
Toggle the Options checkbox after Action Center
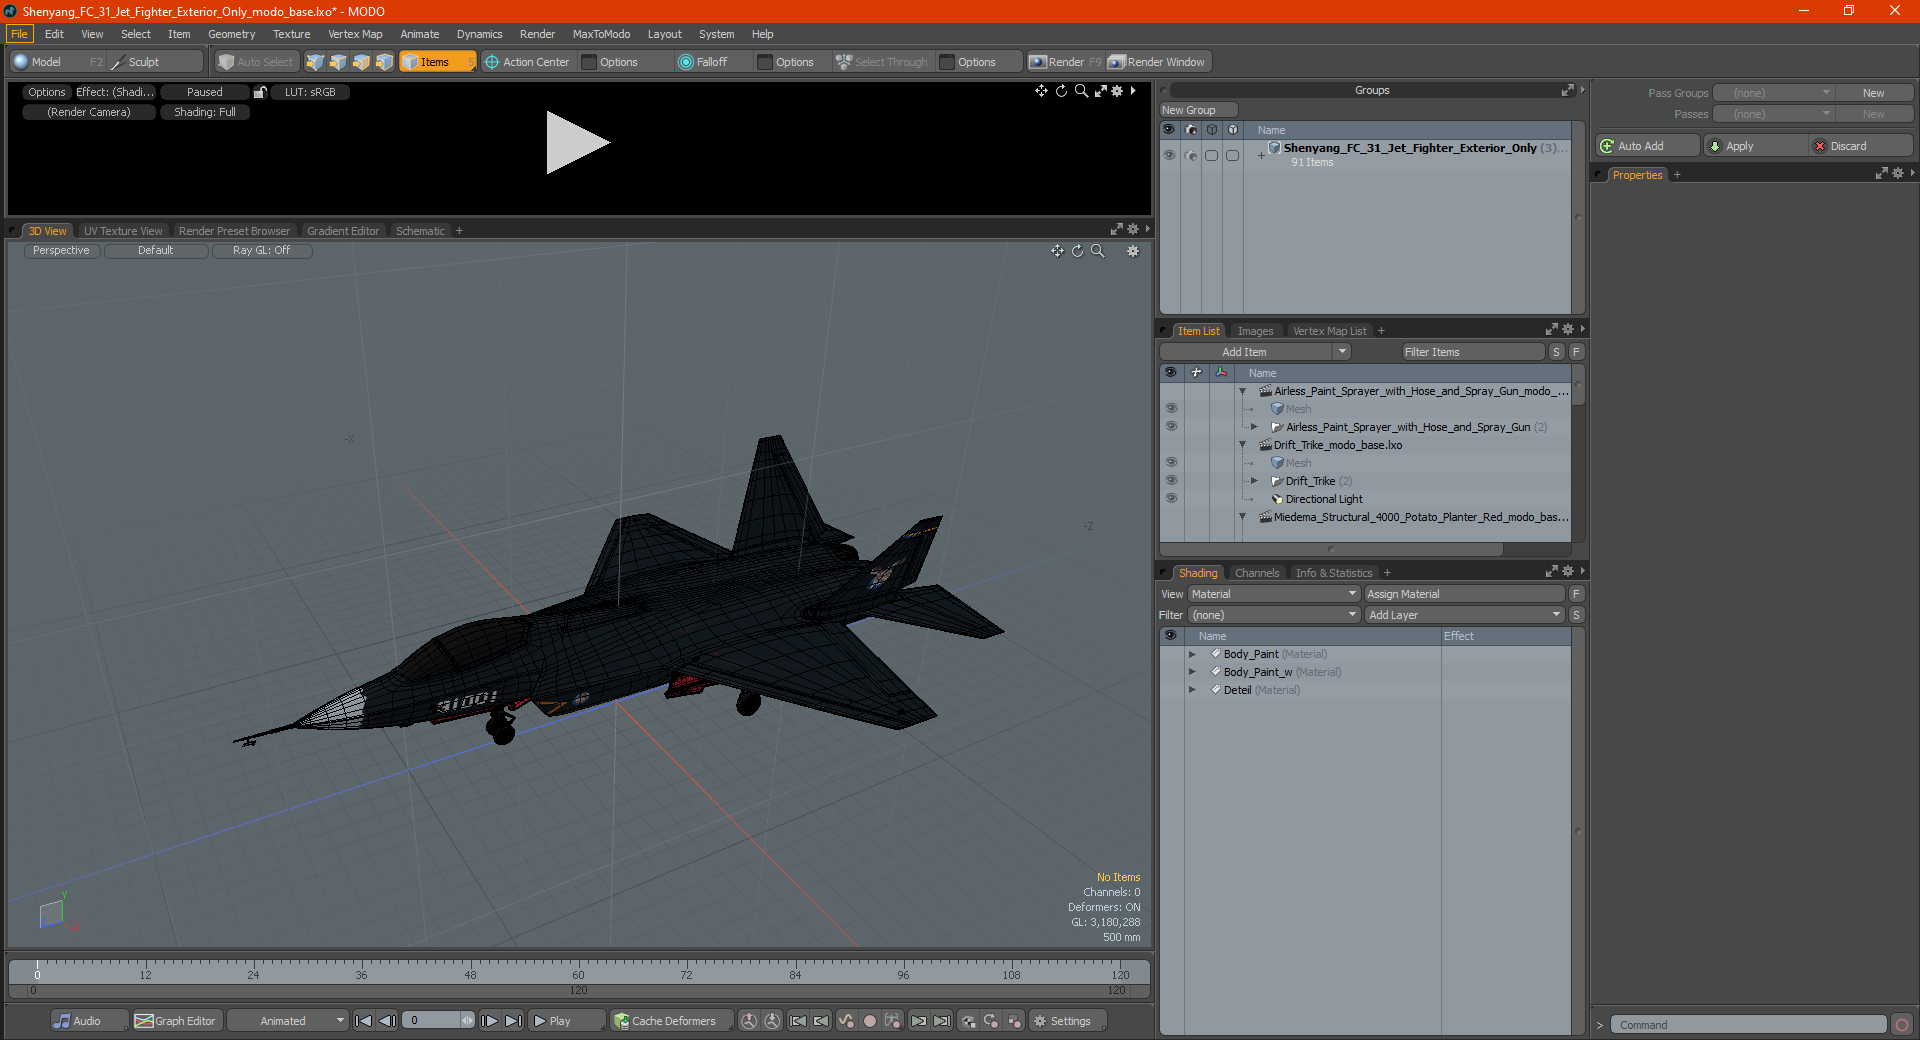[590, 62]
